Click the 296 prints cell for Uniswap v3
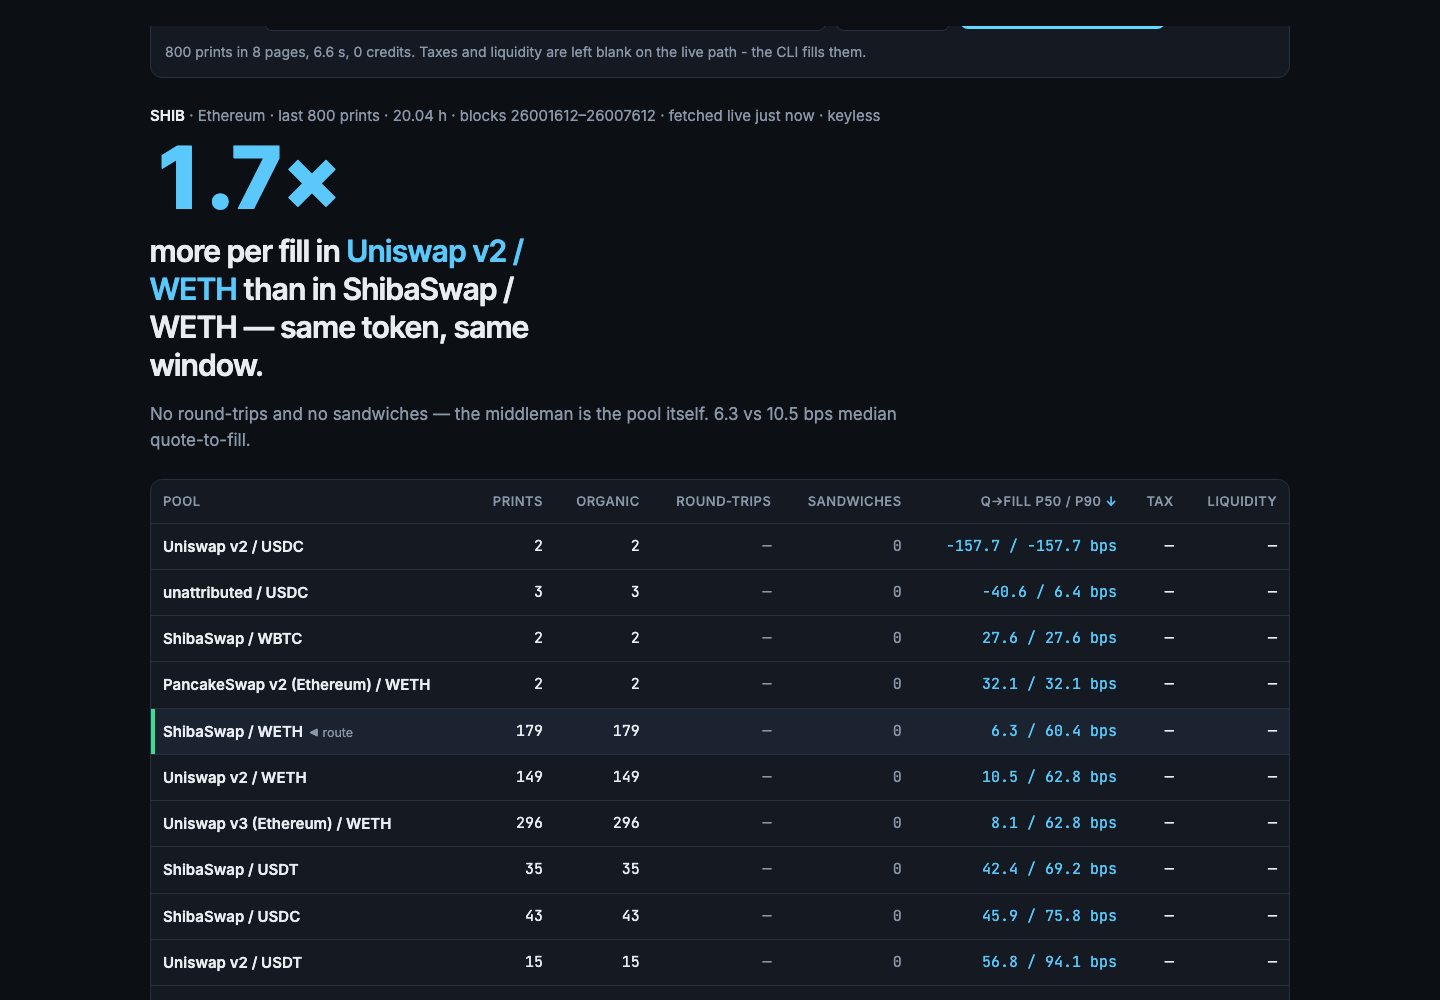The image size is (1440, 1000). (x=529, y=823)
